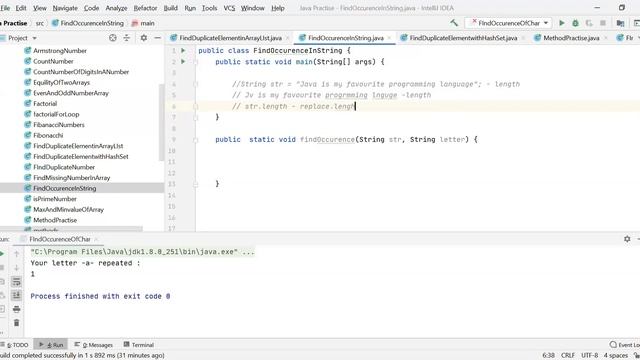
Task: Open the Run menu
Action: point(190,8)
